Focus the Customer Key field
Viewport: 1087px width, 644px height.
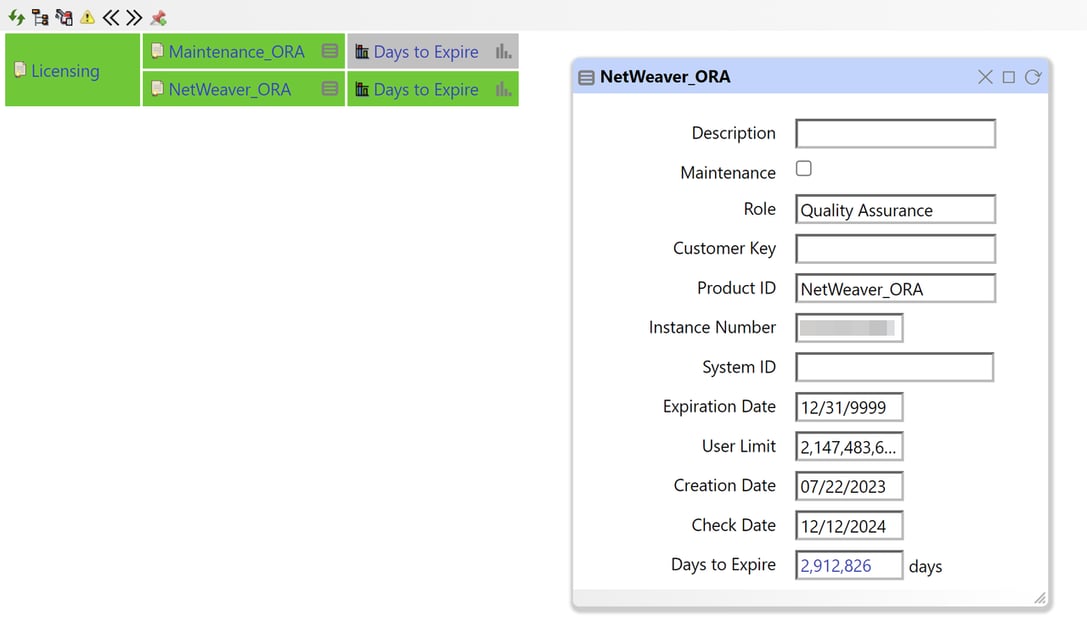[895, 249]
